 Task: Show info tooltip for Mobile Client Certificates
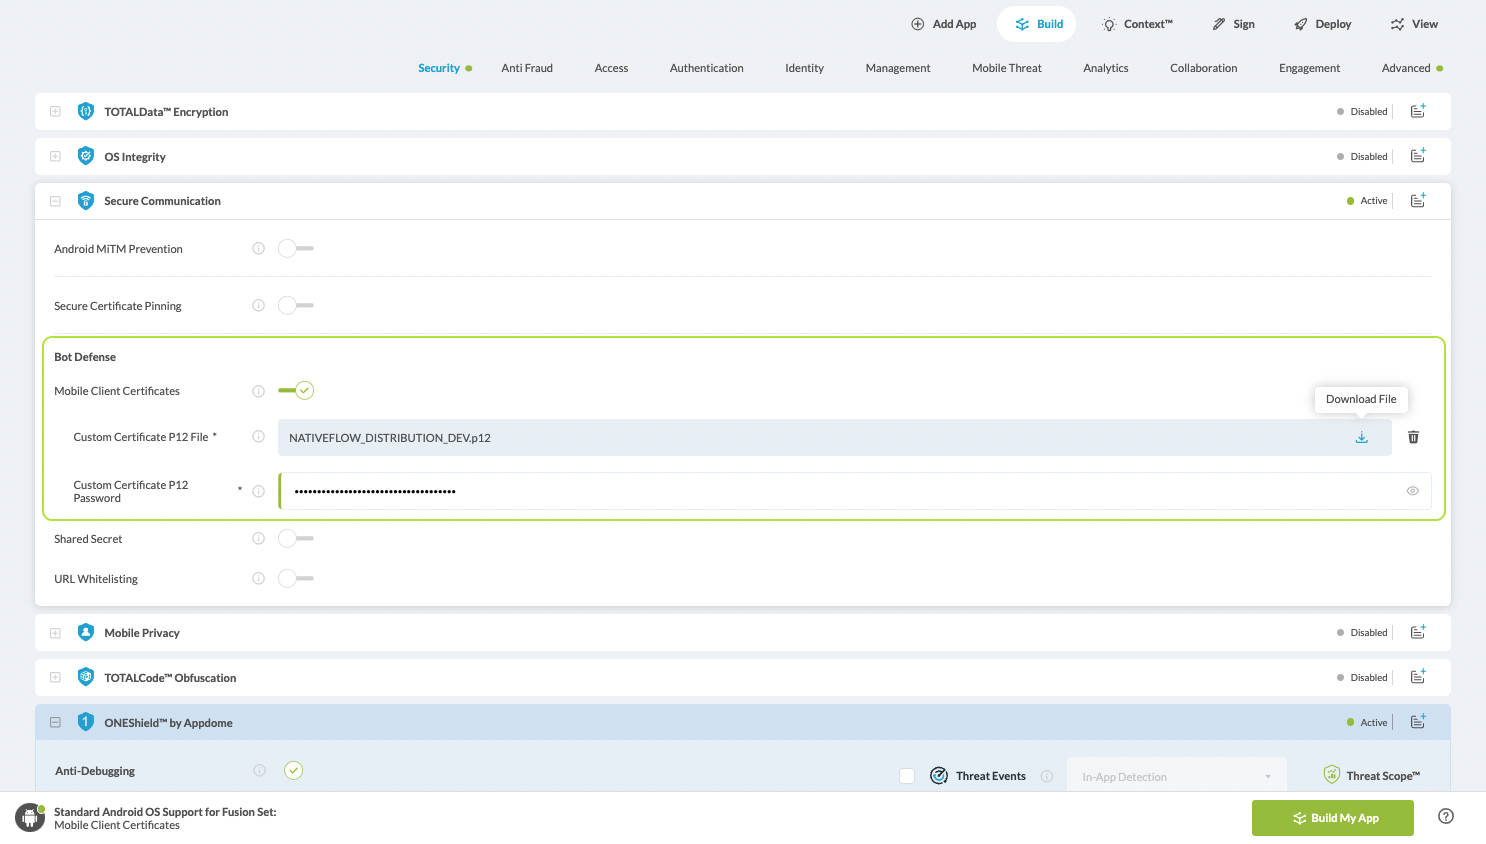[x=258, y=391]
